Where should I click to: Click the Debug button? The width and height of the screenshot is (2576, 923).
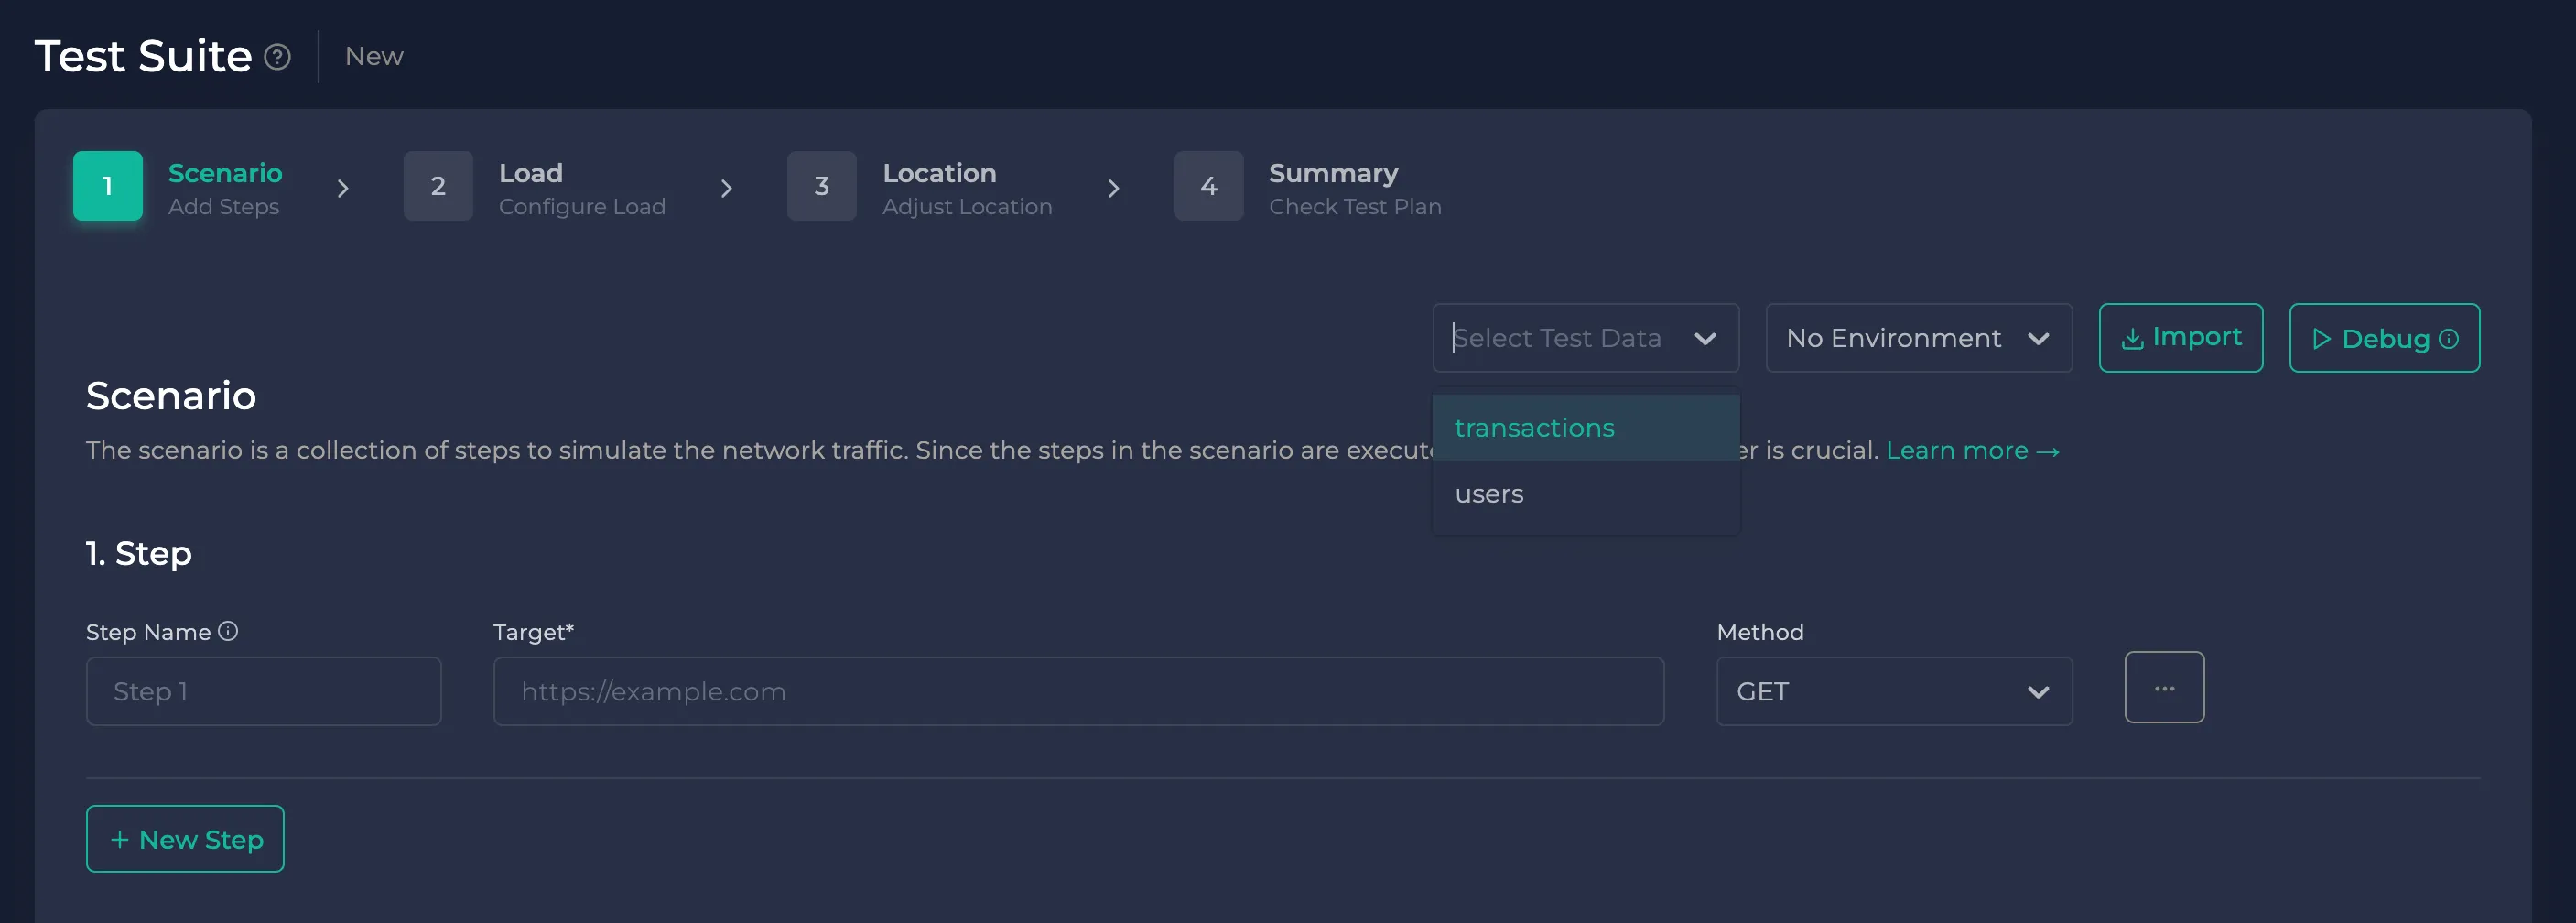[2384, 338]
